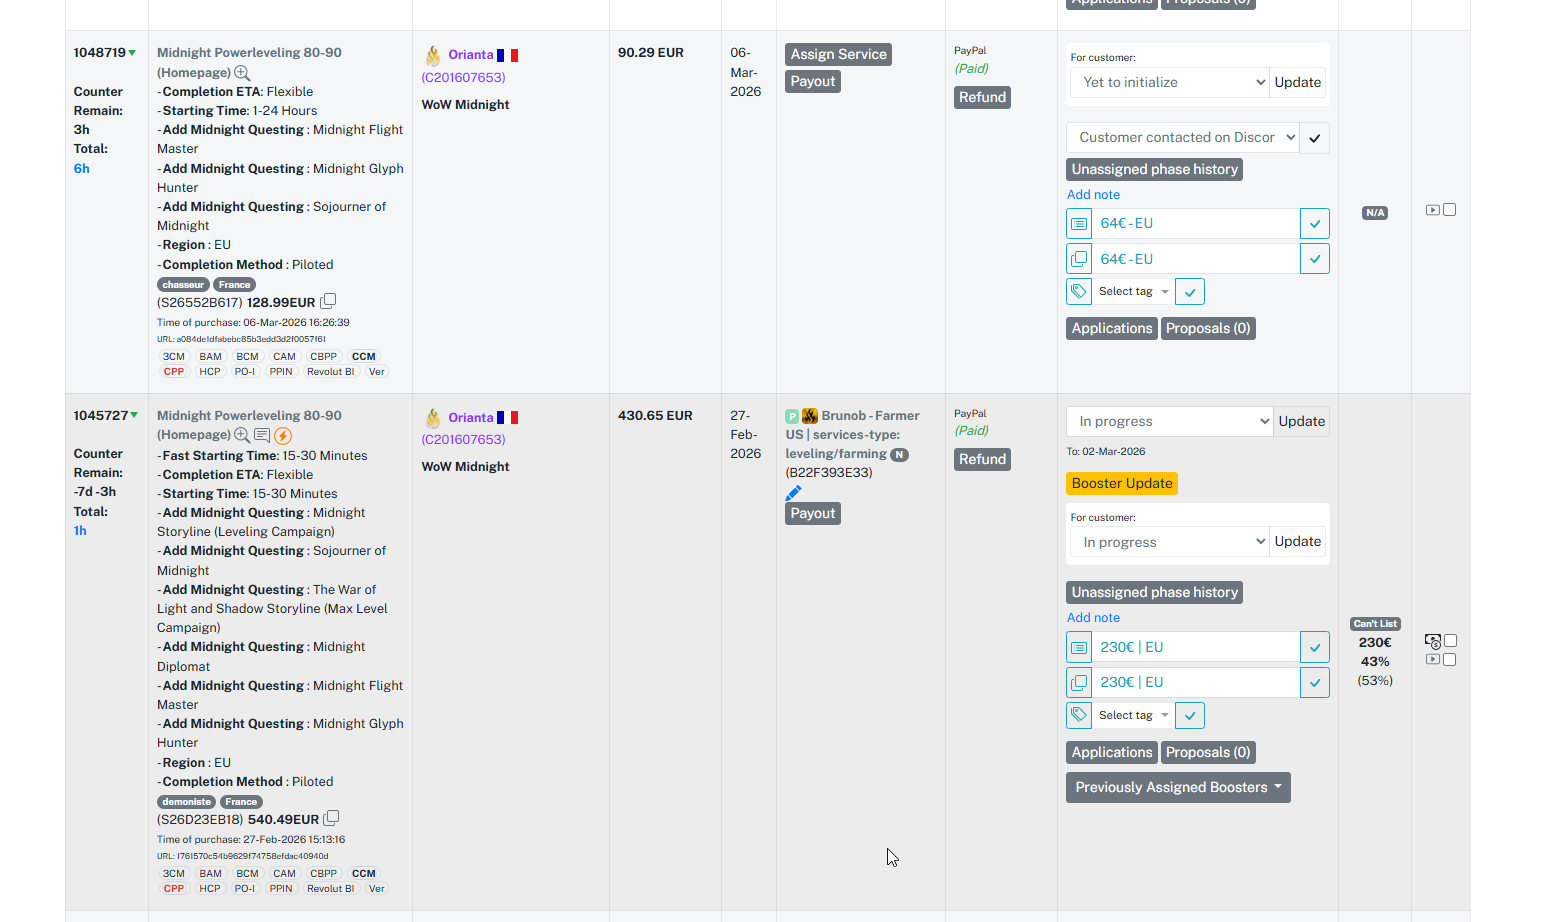Screen dimensions: 1542x922
Task: Open Applications for order 1048719
Action: tap(1112, 329)
